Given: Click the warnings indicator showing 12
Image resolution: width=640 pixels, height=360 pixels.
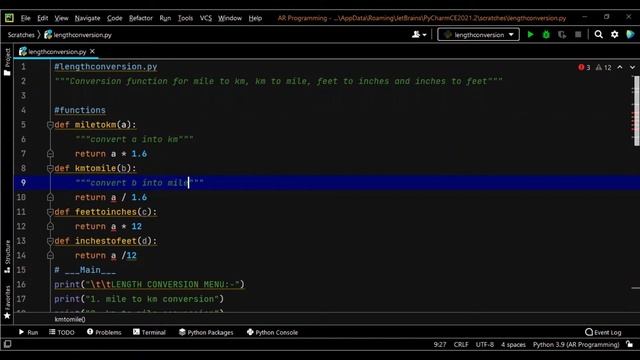Looking at the screenshot, I should [603, 67].
